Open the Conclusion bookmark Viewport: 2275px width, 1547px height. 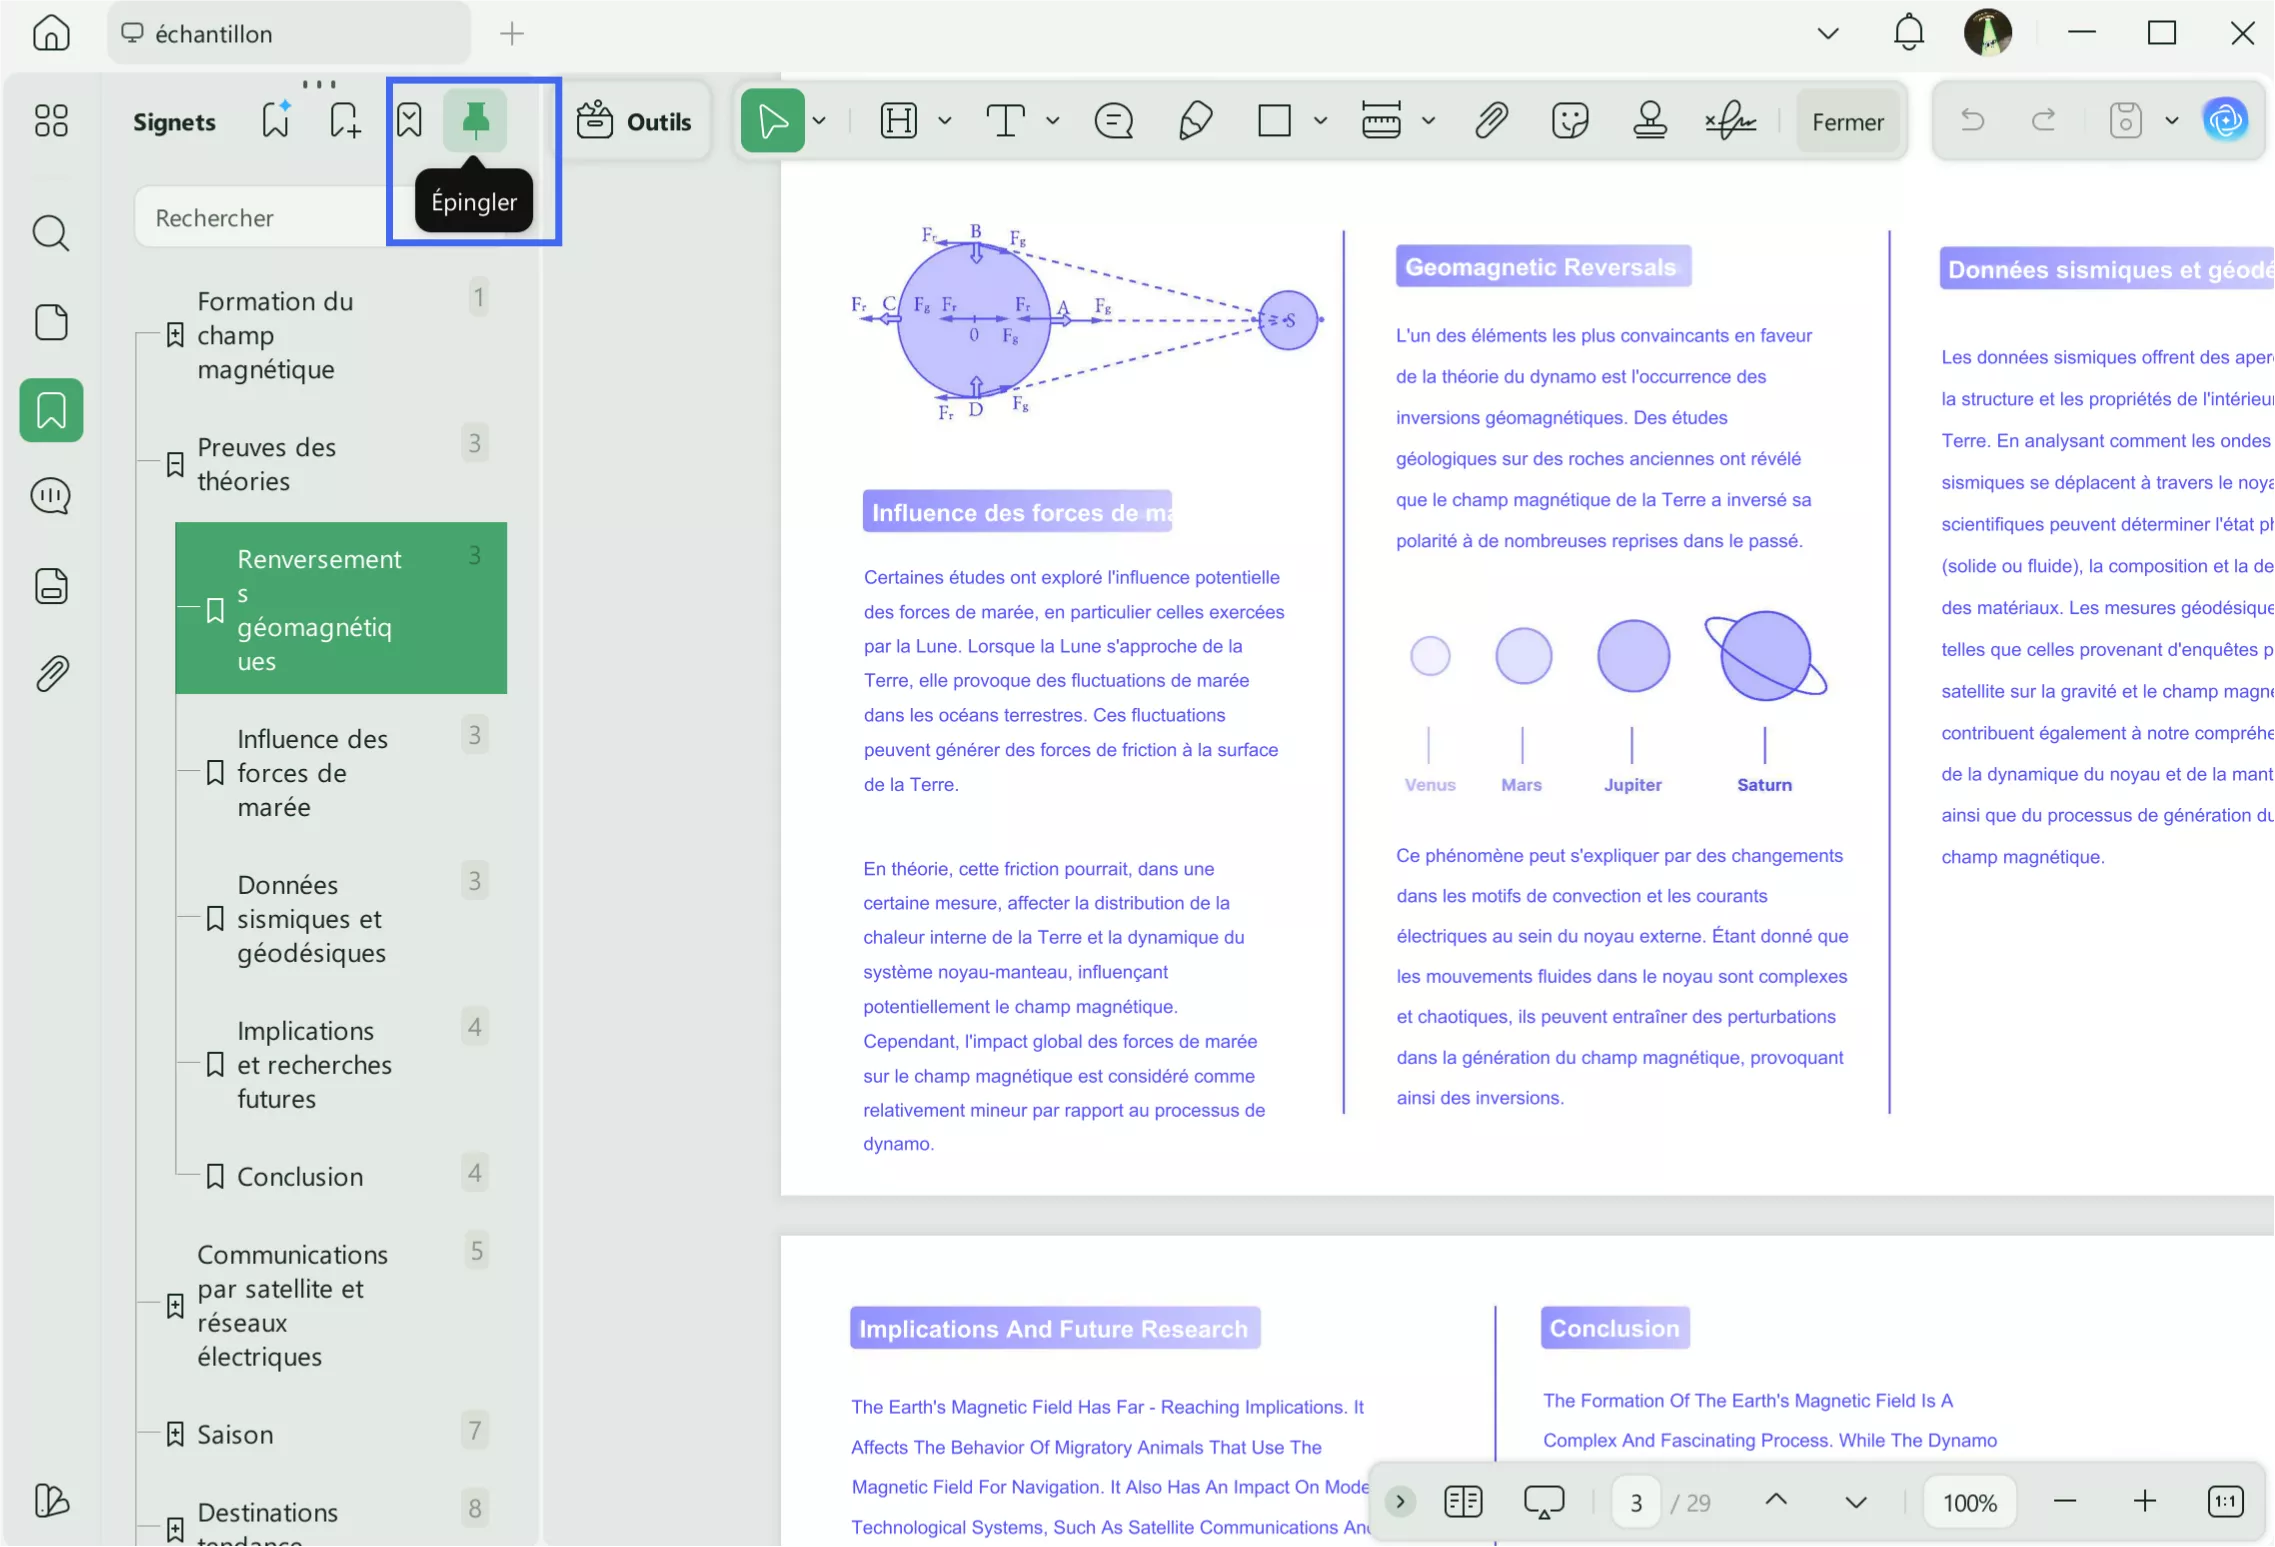[x=300, y=1176]
